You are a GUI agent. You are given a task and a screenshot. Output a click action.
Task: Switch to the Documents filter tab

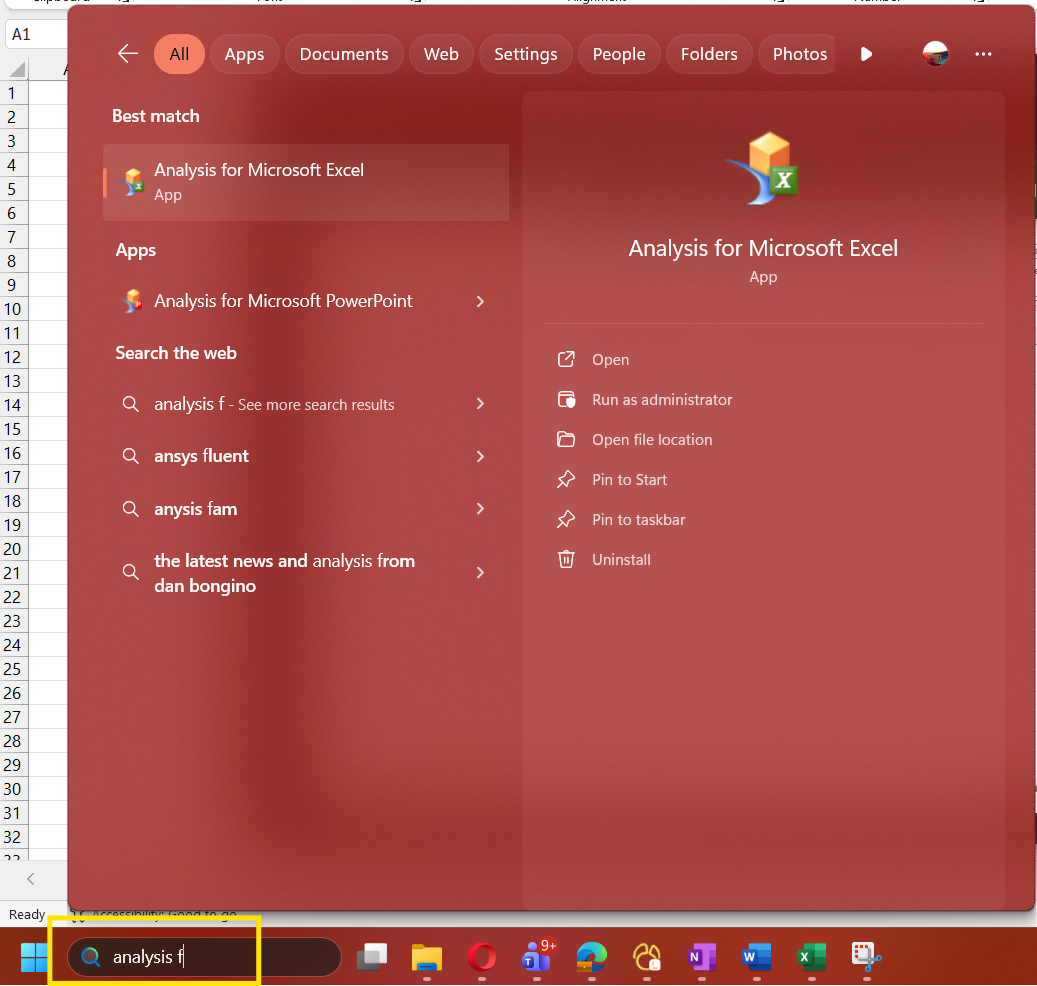point(344,54)
